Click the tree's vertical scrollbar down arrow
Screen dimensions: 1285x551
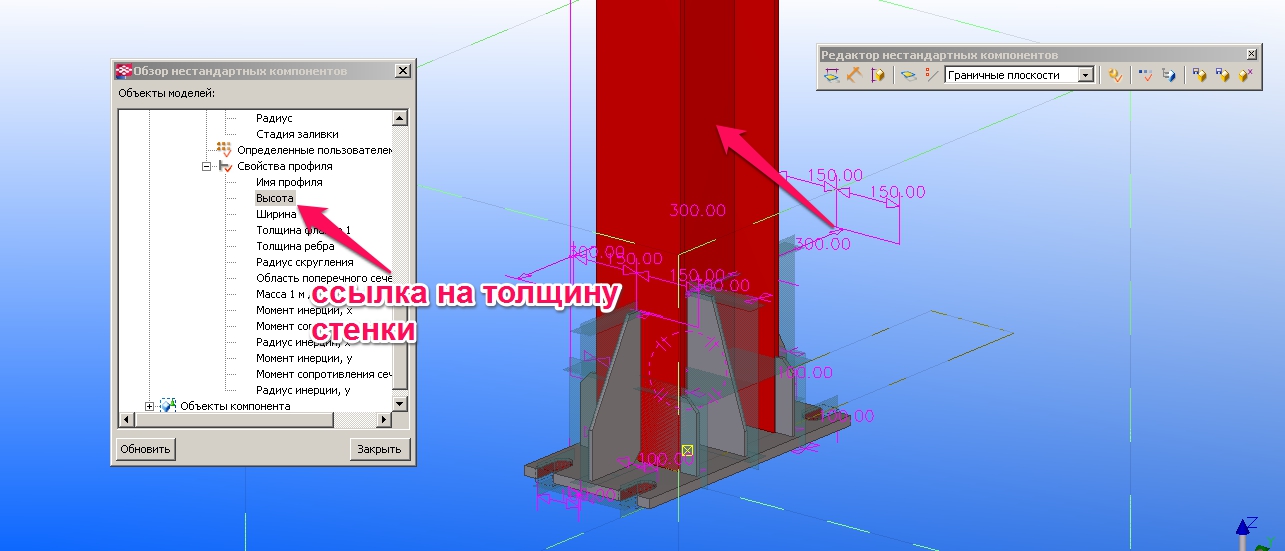(400, 403)
